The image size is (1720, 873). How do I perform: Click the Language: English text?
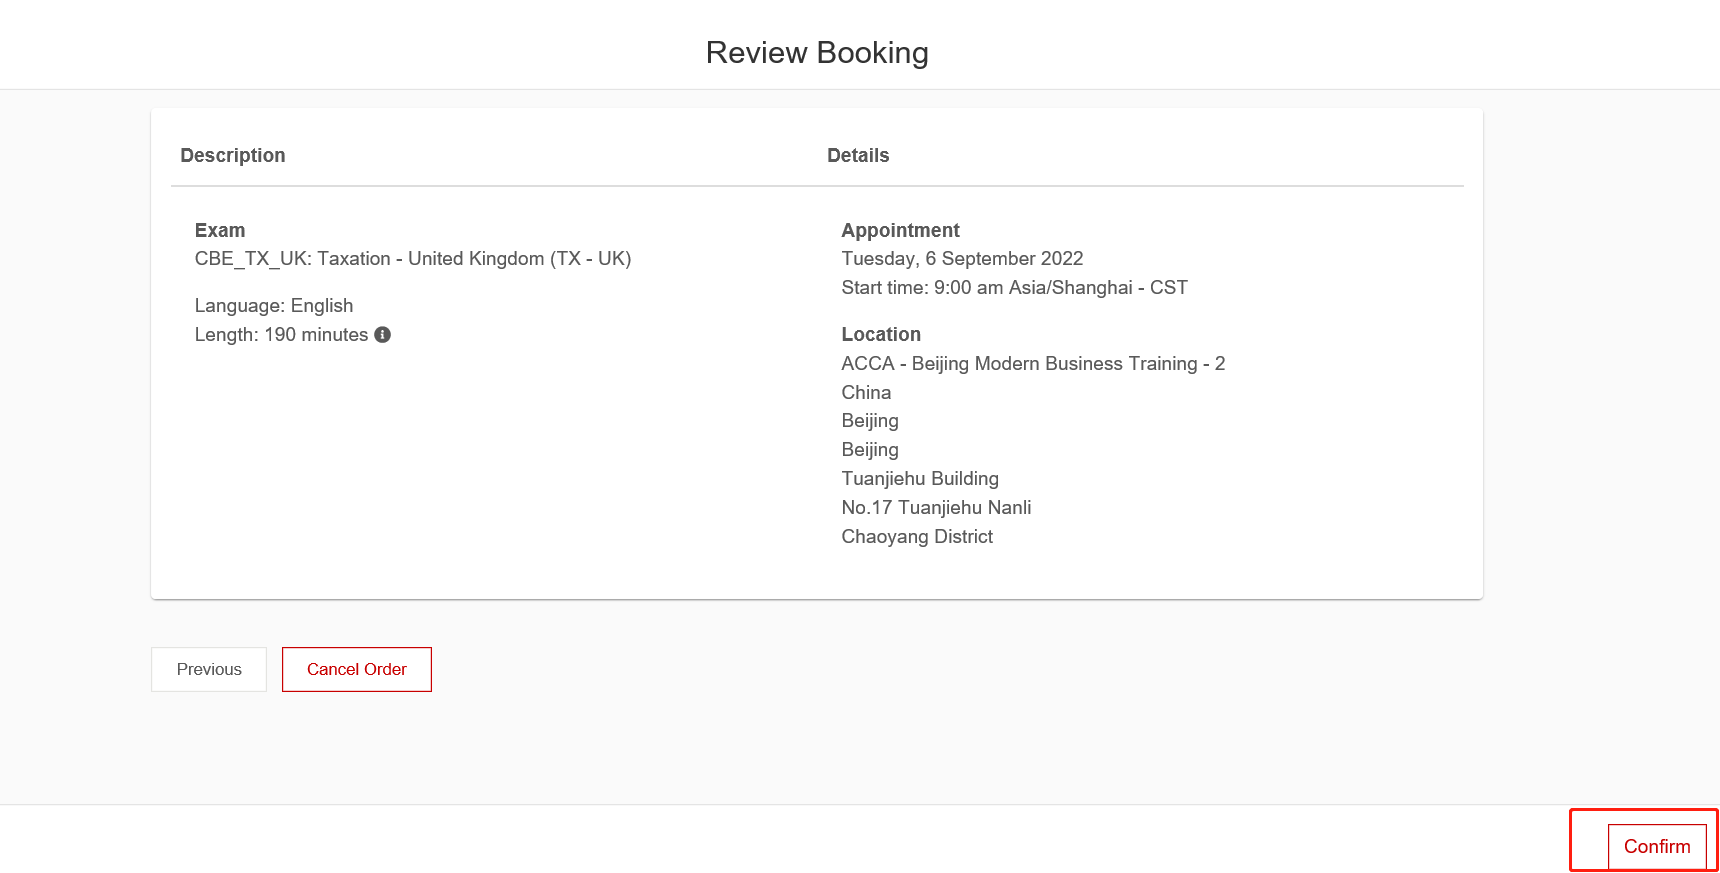pos(273,306)
